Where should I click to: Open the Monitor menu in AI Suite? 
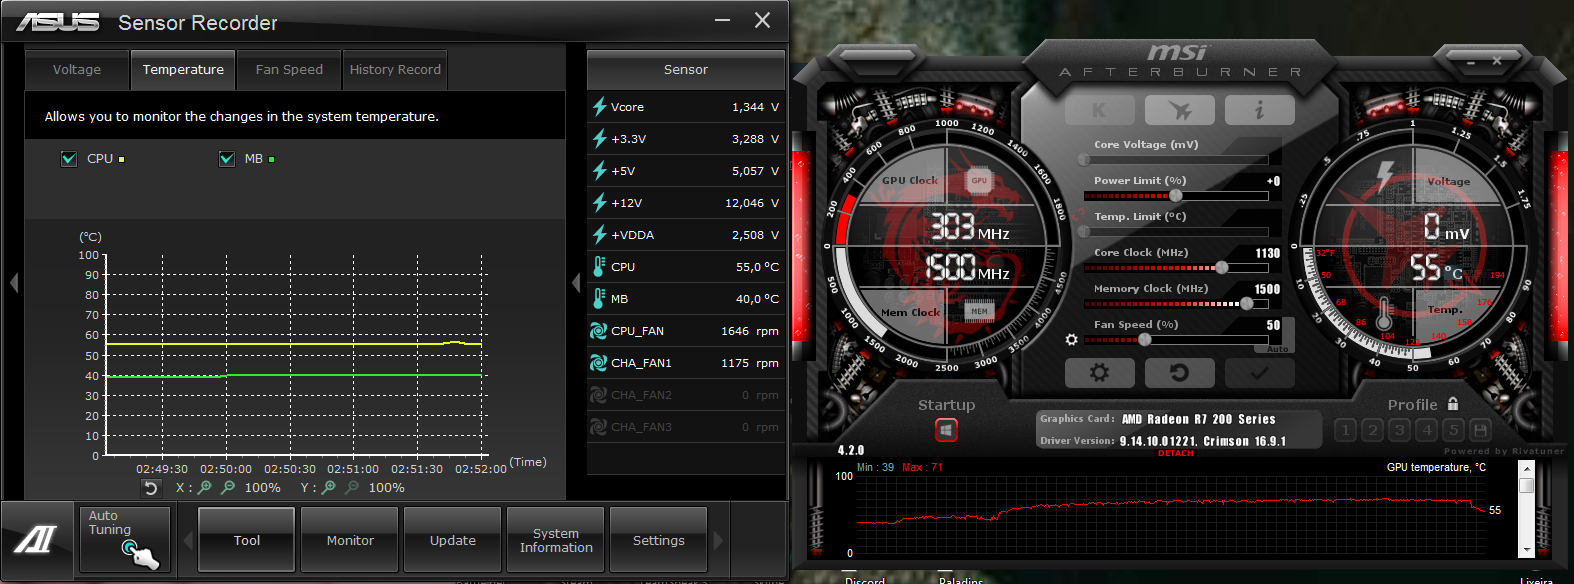tap(350, 540)
